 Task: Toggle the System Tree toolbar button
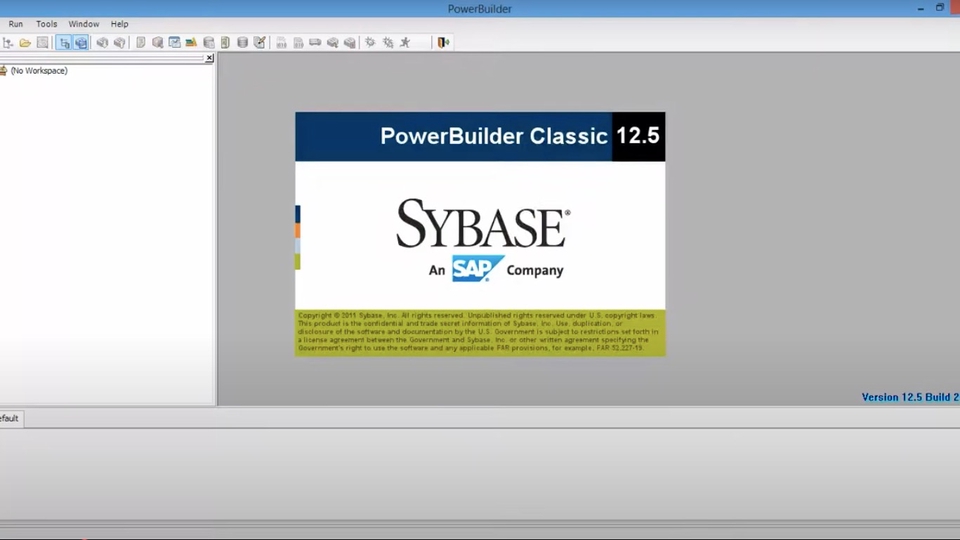pyautogui.click(x=64, y=43)
